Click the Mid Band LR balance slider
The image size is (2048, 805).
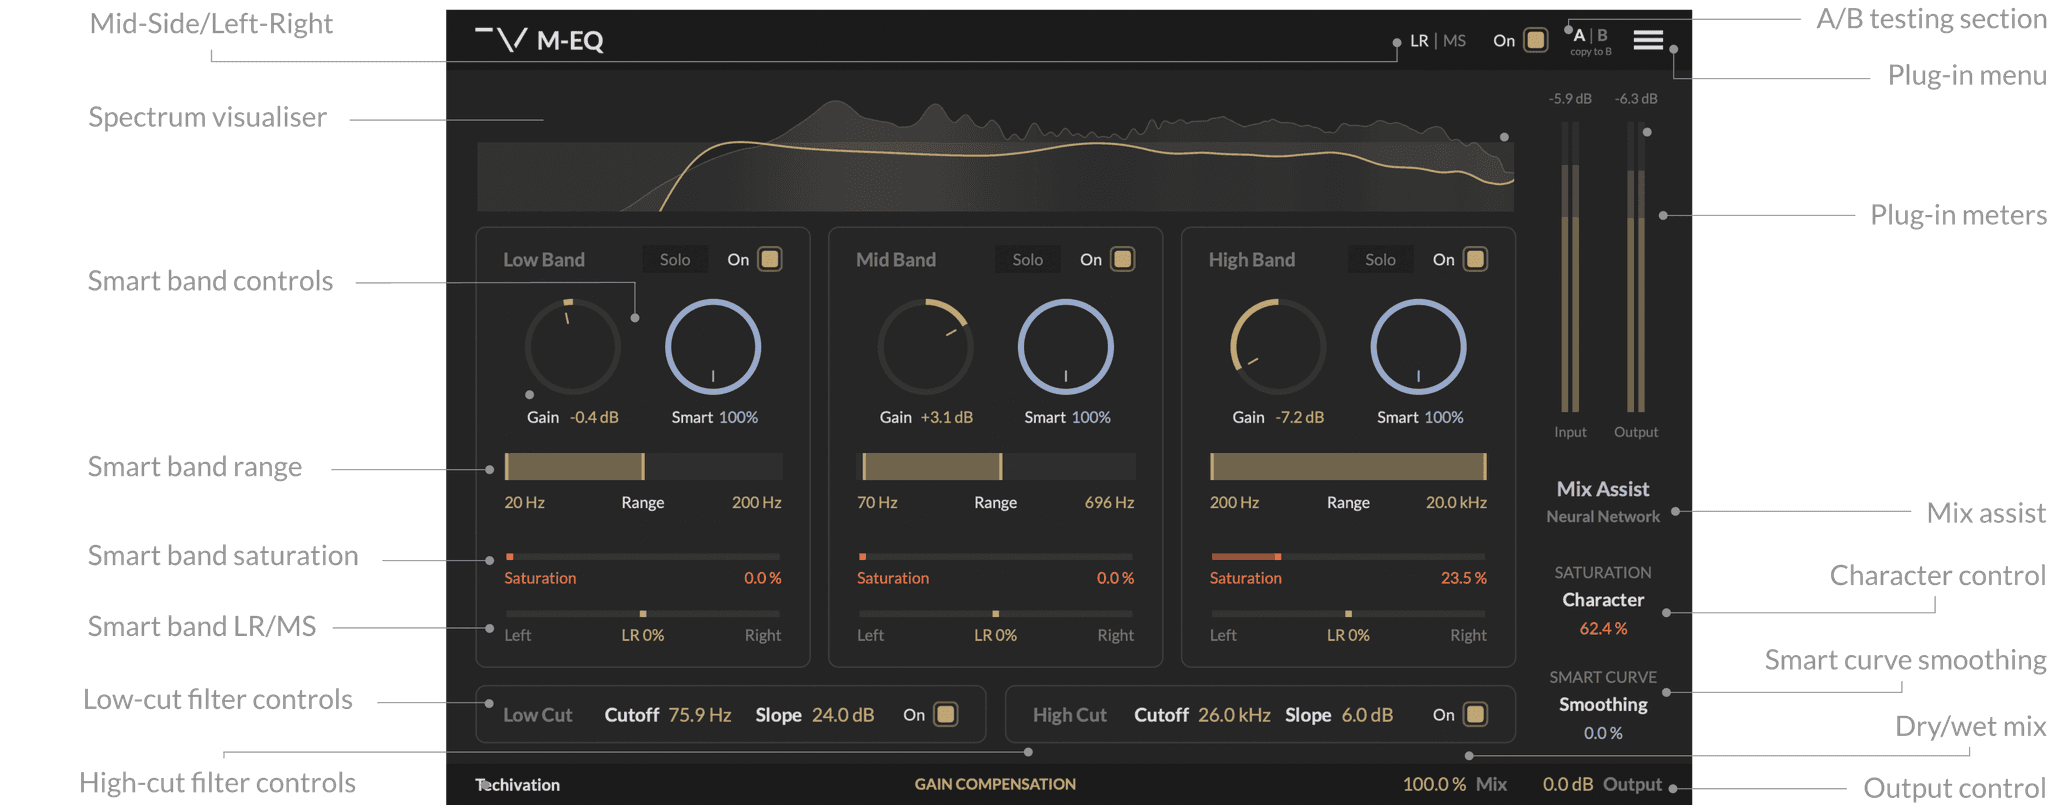[996, 613]
